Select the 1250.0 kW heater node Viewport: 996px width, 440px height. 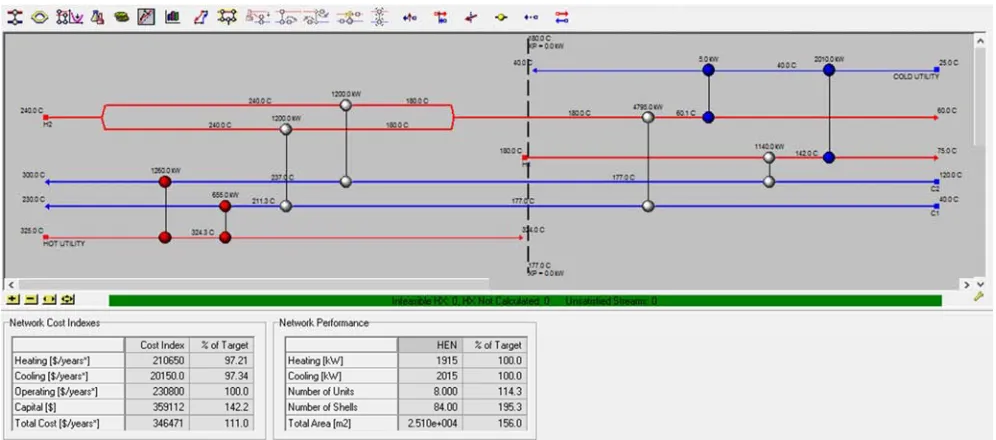pyautogui.click(x=165, y=182)
